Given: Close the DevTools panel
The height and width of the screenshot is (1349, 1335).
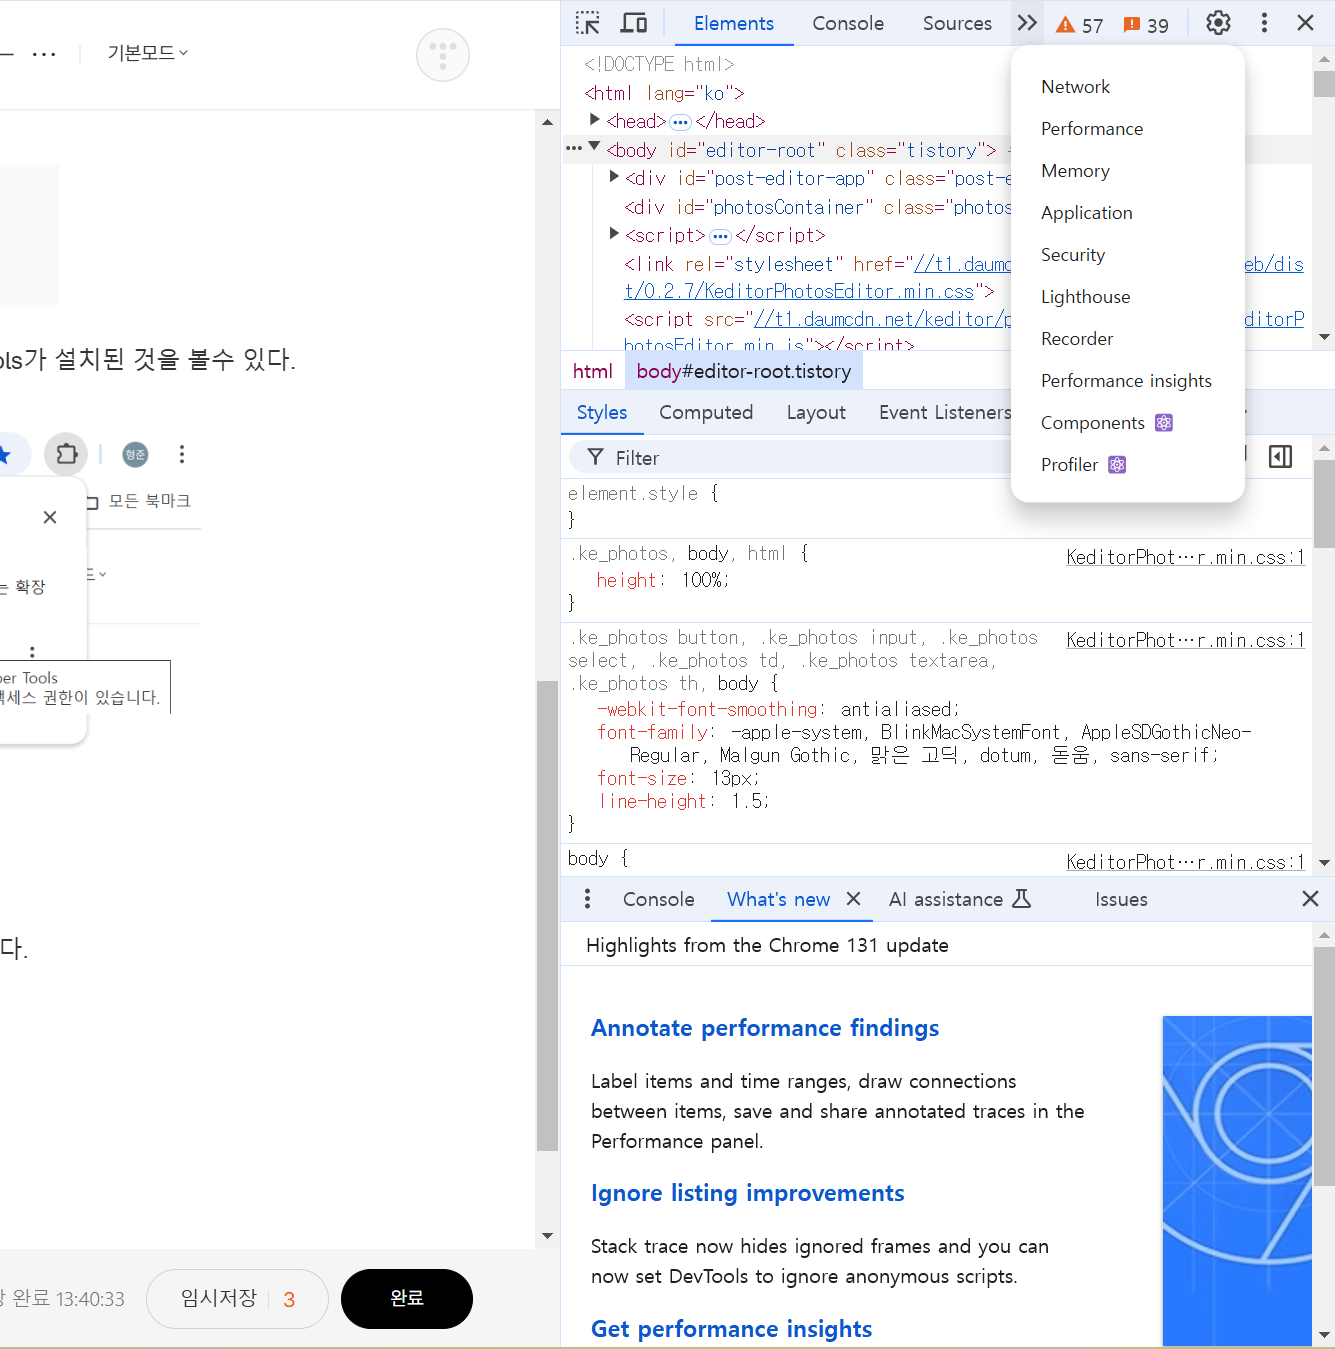Looking at the screenshot, I should pyautogui.click(x=1305, y=23).
